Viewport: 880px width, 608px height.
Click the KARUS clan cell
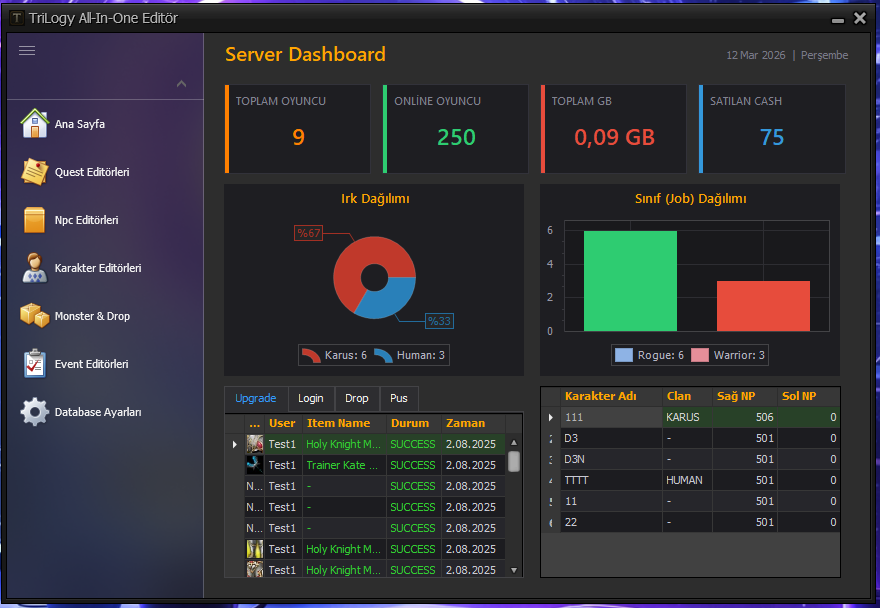(687, 417)
